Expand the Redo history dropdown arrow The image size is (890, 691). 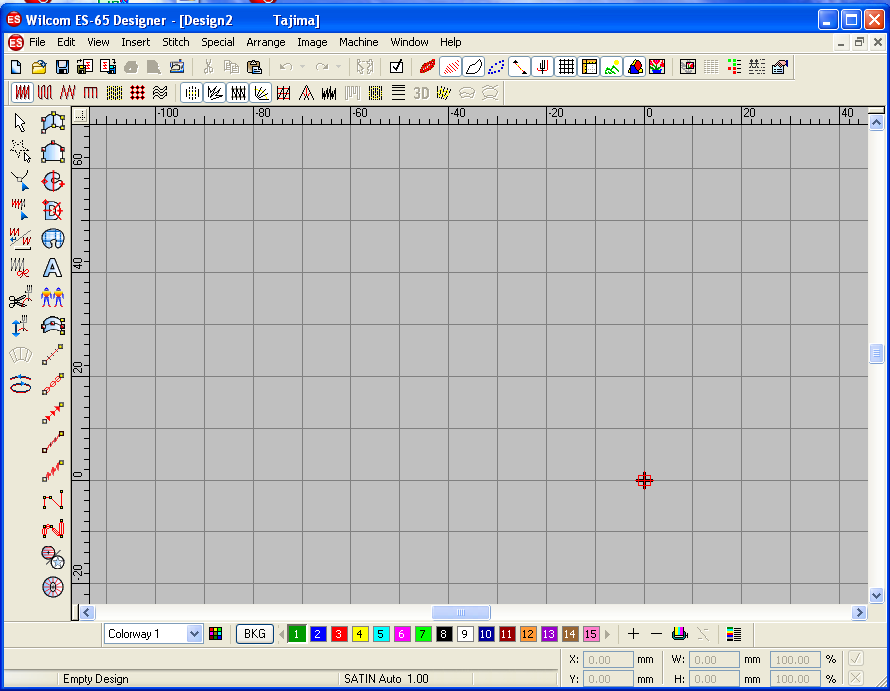point(338,67)
